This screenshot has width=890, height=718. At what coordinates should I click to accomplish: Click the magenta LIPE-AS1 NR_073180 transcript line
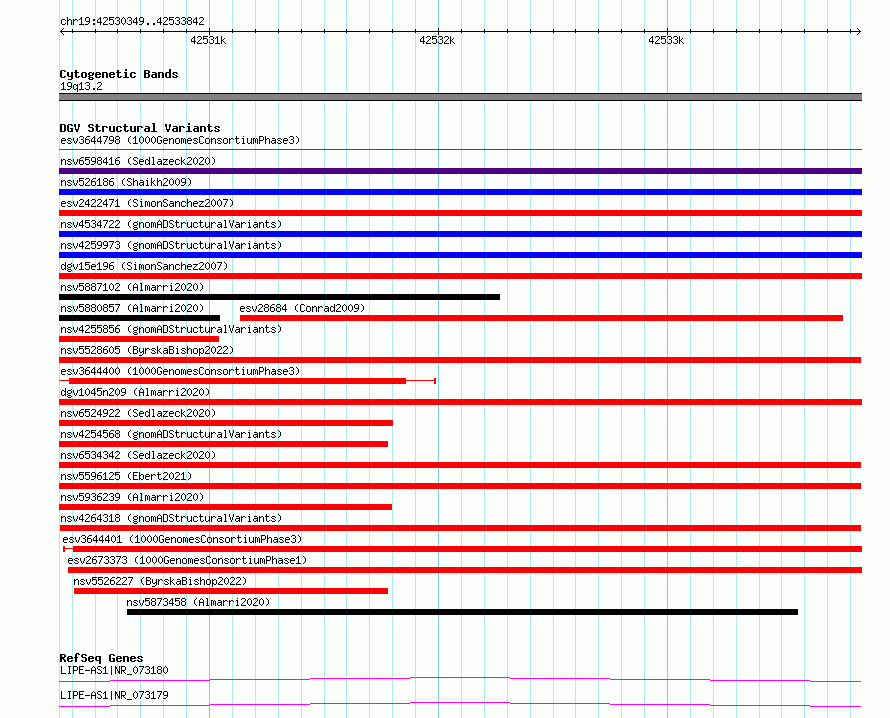click(x=460, y=679)
